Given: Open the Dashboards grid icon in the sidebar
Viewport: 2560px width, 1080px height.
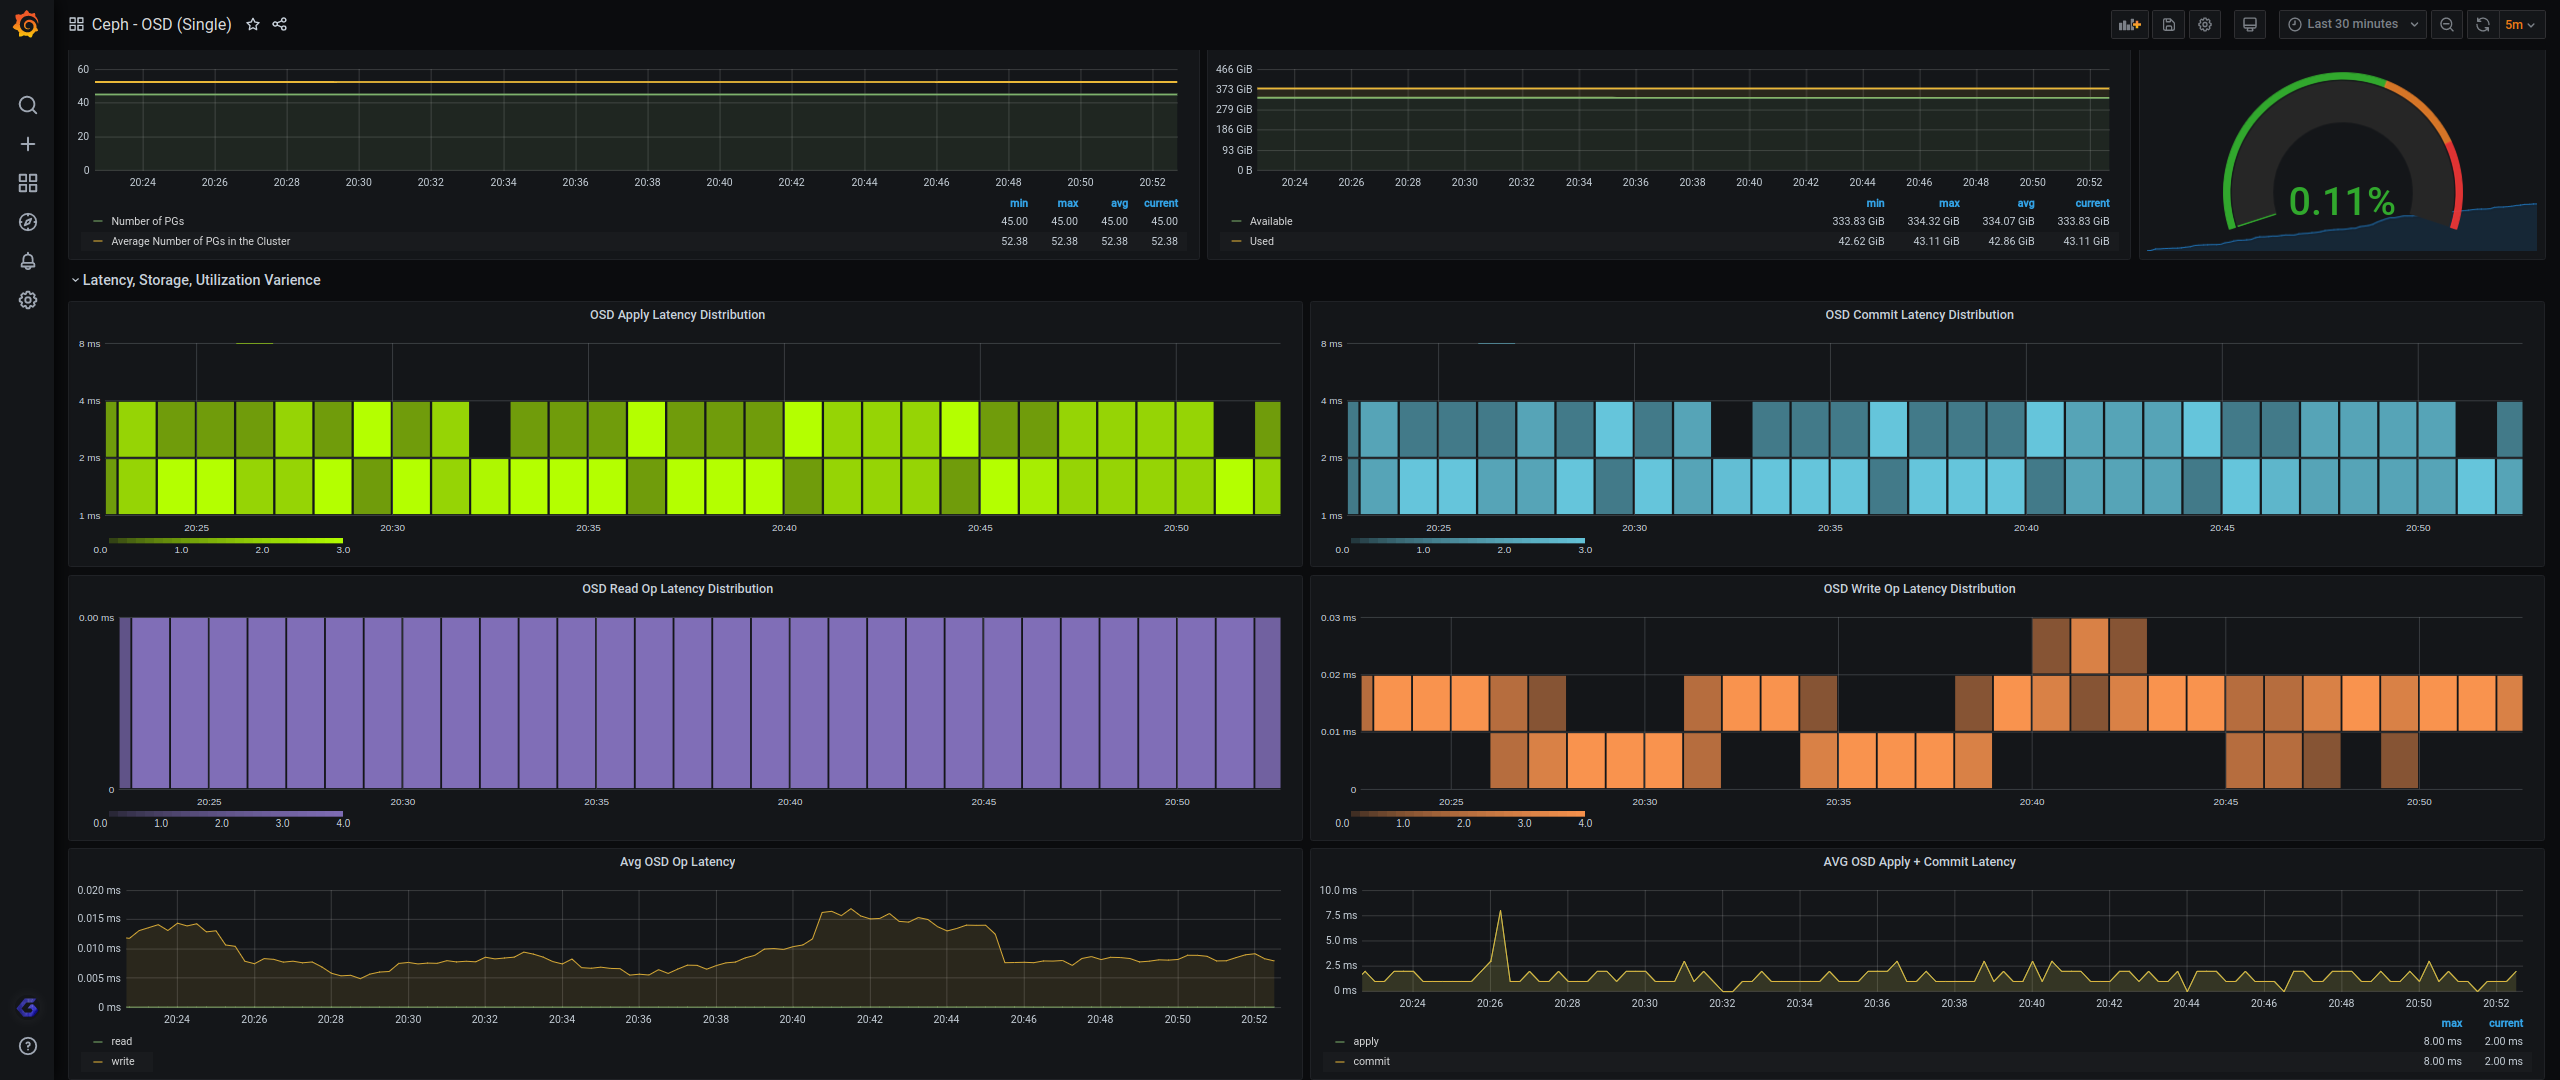Looking at the screenshot, I should tap(28, 183).
